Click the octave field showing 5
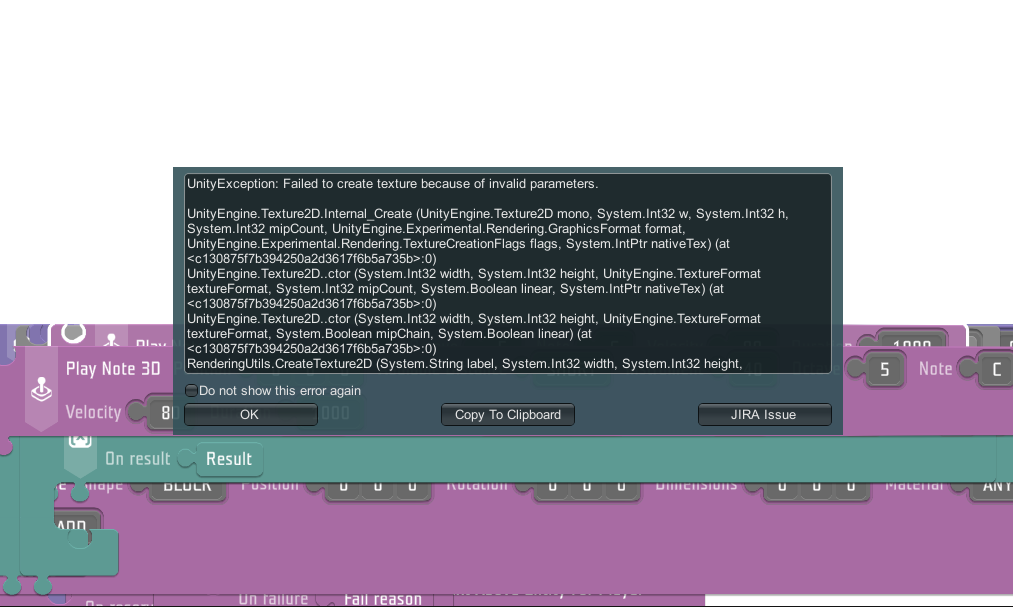The height and width of the screenshot is (607, 1013). (884, 370)
